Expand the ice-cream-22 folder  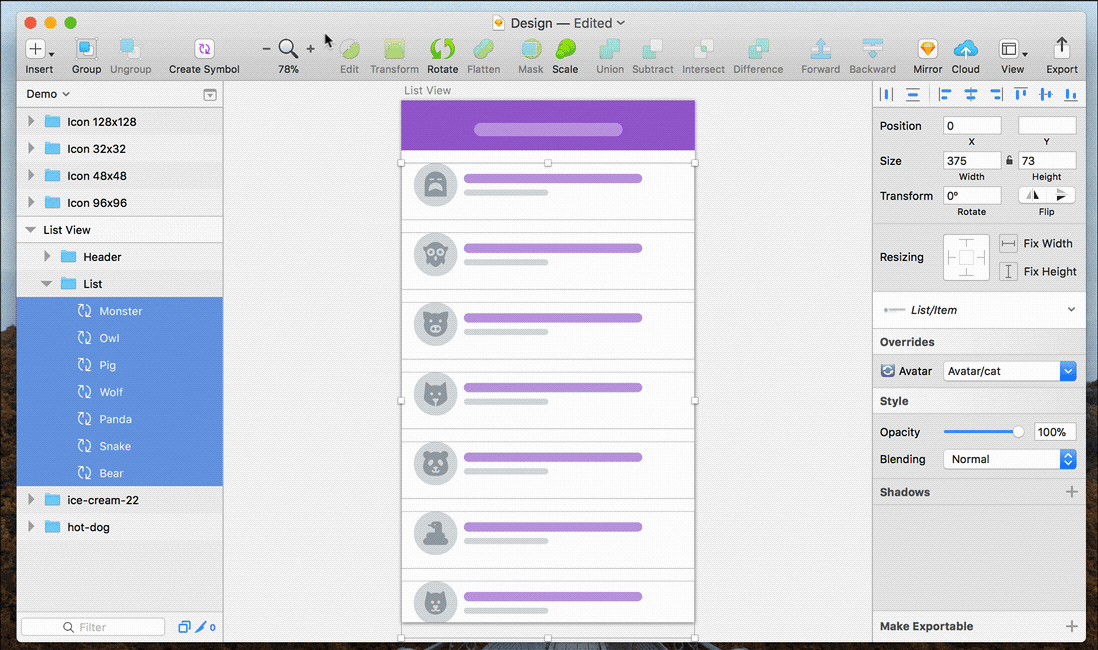(31, 499)
